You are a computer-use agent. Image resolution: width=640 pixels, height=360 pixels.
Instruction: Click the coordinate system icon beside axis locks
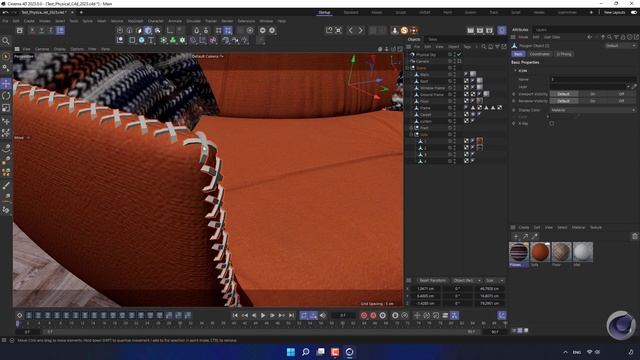point(60,30)
